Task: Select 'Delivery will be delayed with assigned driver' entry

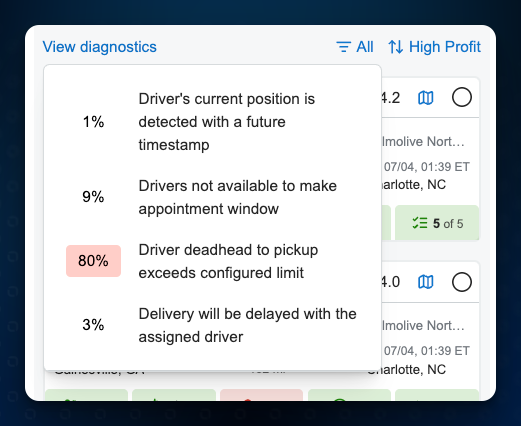Action: pos(212,325)
